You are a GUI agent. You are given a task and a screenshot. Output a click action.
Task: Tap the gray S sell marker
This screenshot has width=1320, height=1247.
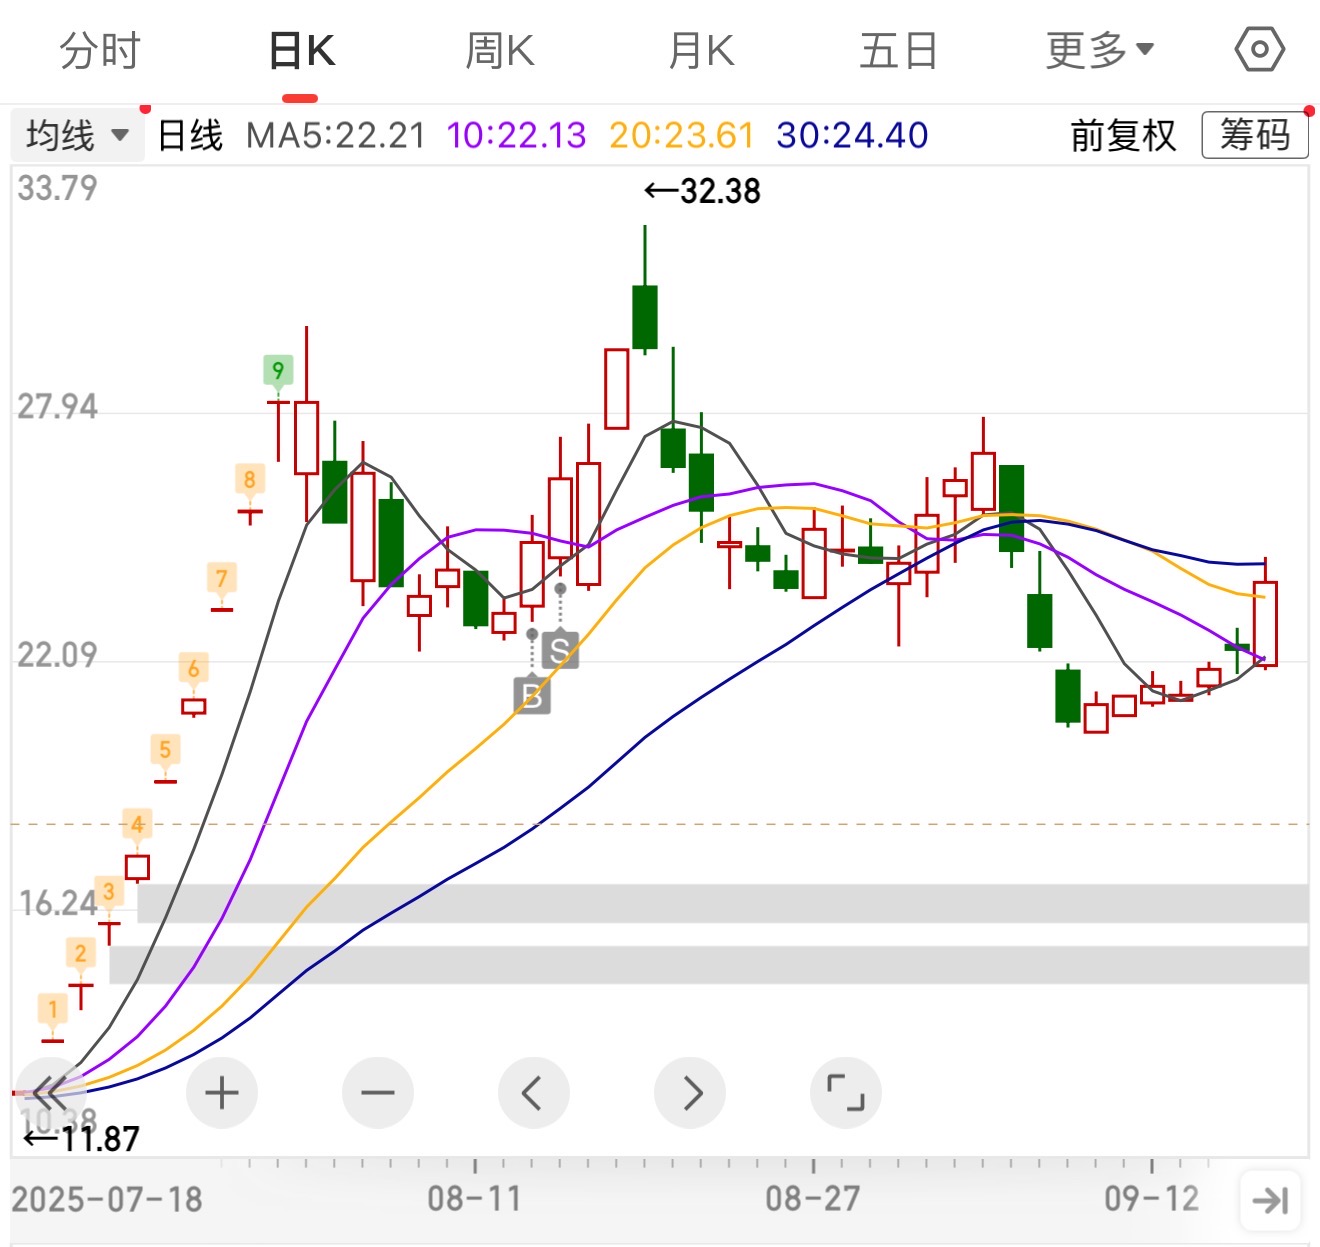click(560, 650)
